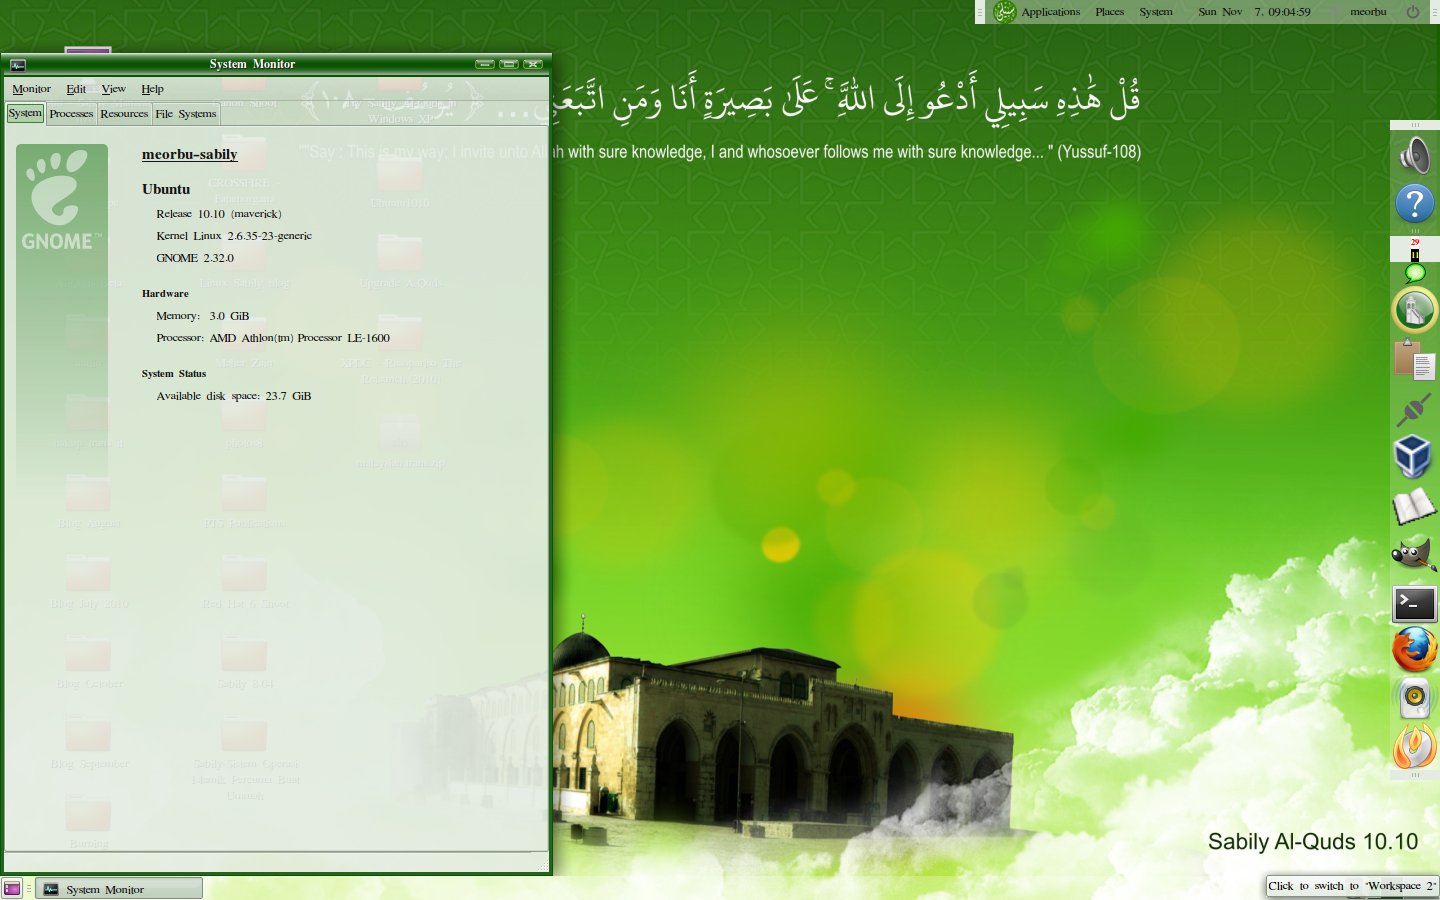The height and width of the screenshot is (900, 1440).
Task: Click the meorbu-sabily hostname link
Action: pyautogui.click(x=189, y=154)
